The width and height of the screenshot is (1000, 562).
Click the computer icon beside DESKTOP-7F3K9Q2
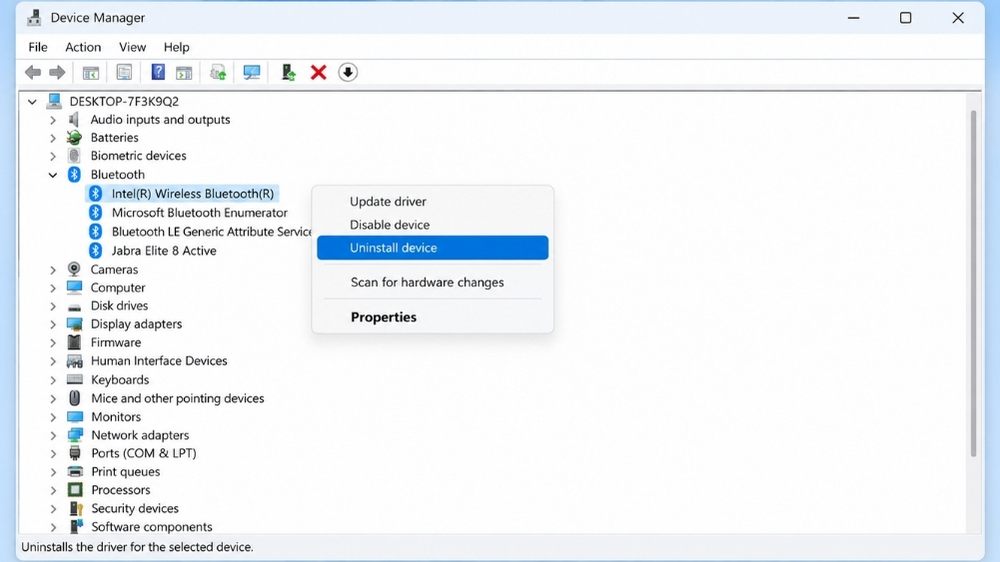pyautogui.click(x=54, y=101)
